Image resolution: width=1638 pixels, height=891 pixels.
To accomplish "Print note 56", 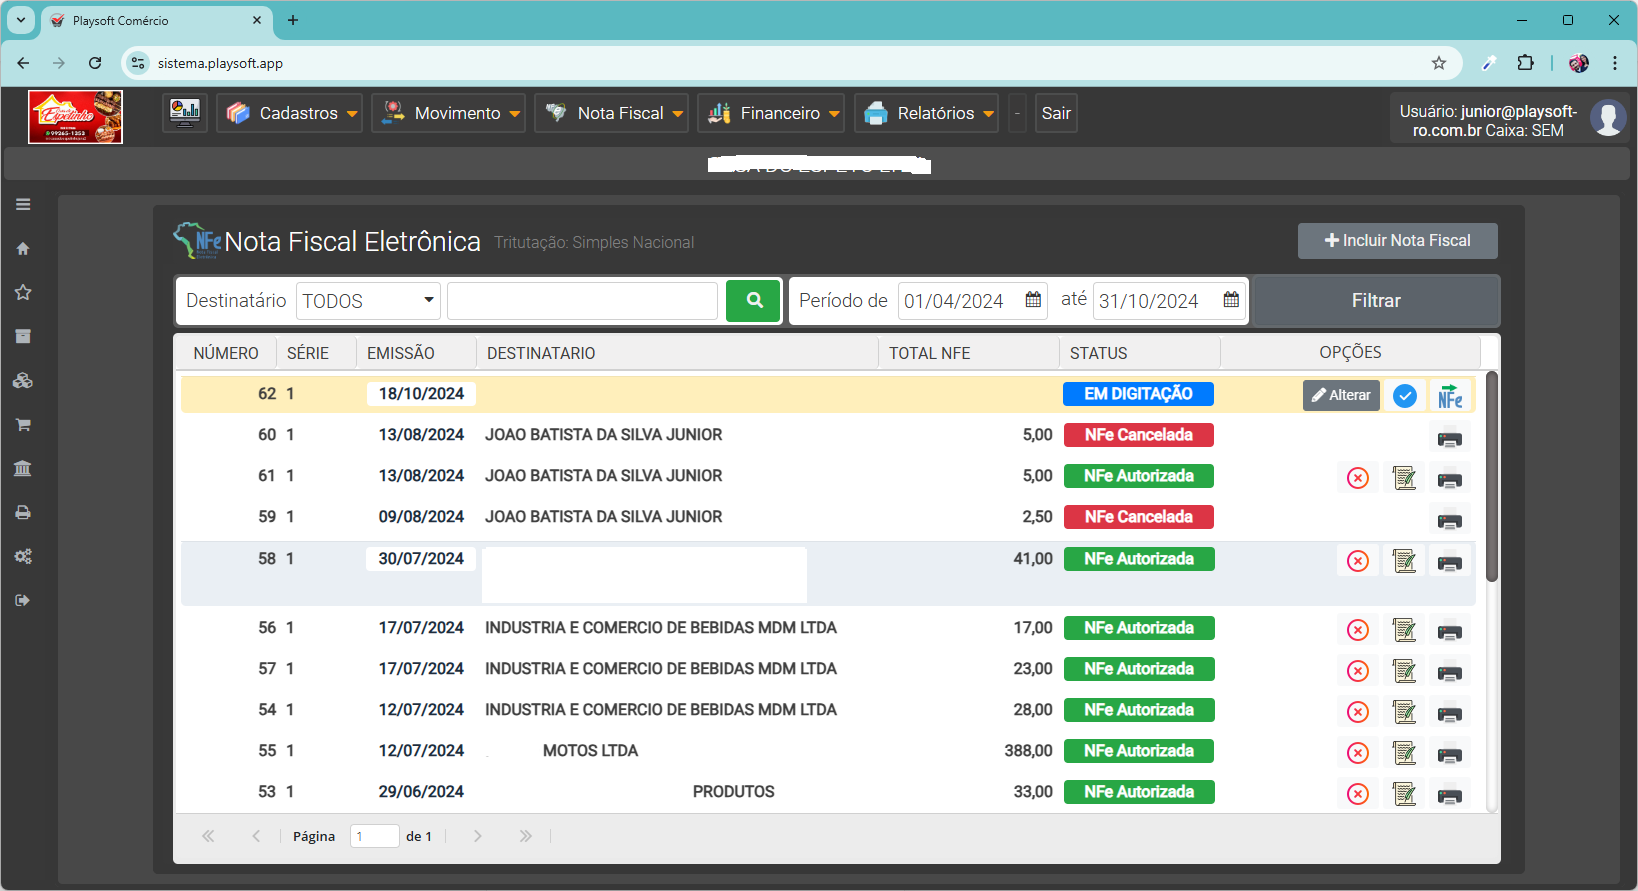I will point(1450,631).
